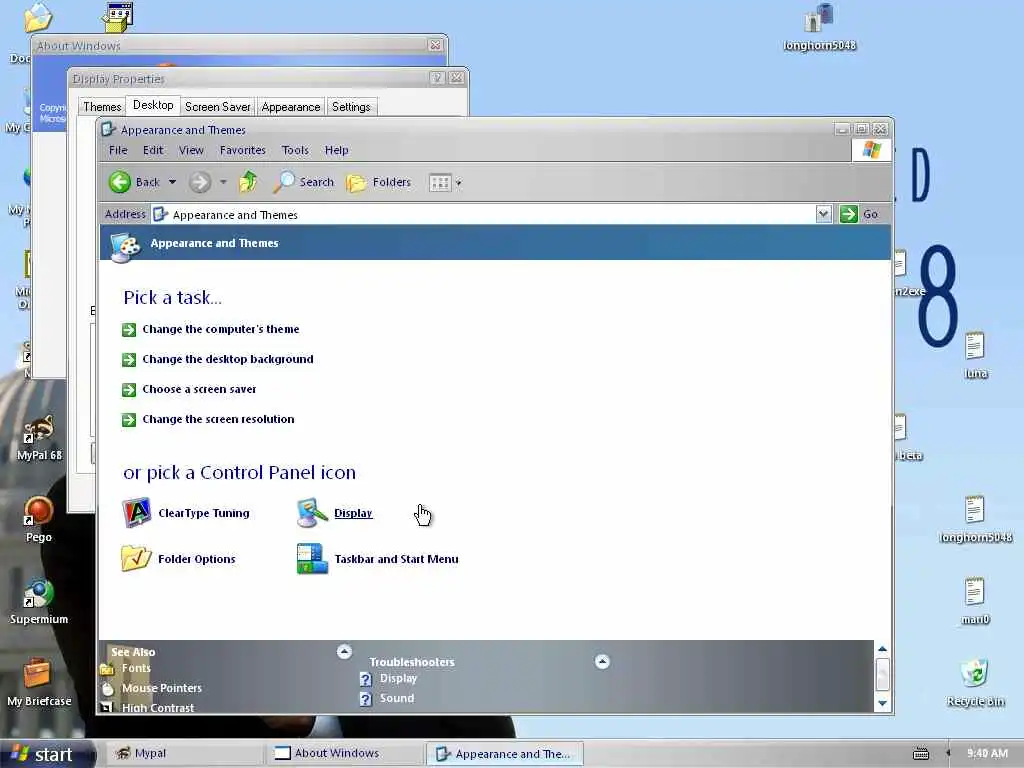This screenshot has height=768, width=1024.
Task: Open the Pego desktop shortcut
Action: pos(39,520)
